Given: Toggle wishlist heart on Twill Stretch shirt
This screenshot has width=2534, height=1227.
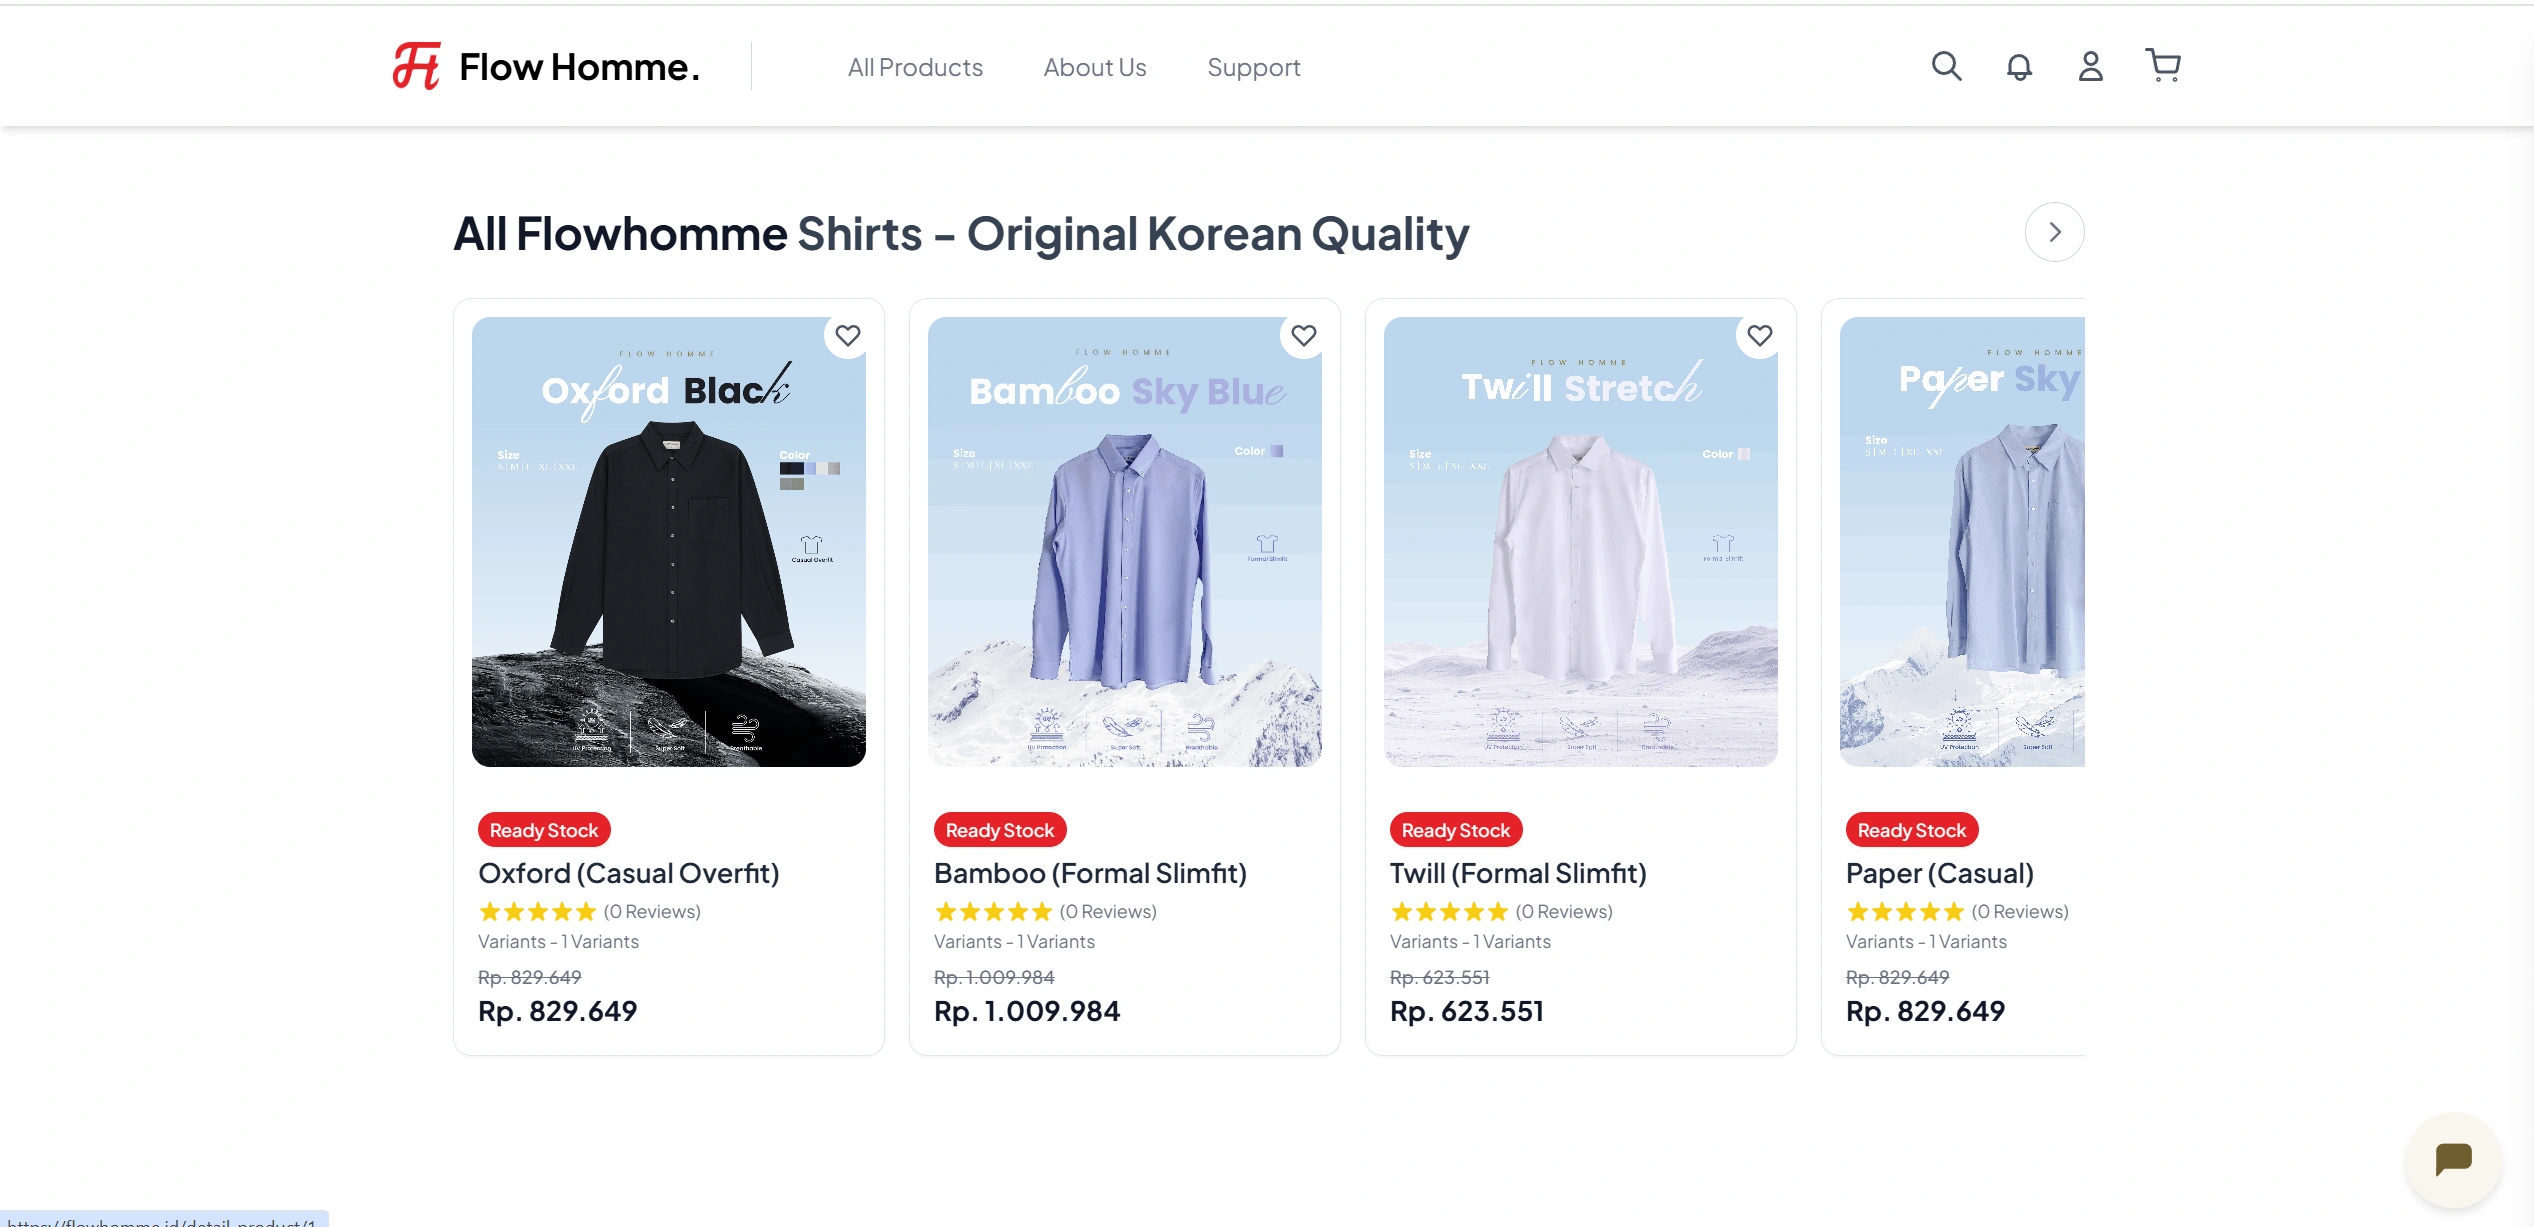Looking at the screenshot, I should point(1759,336).
